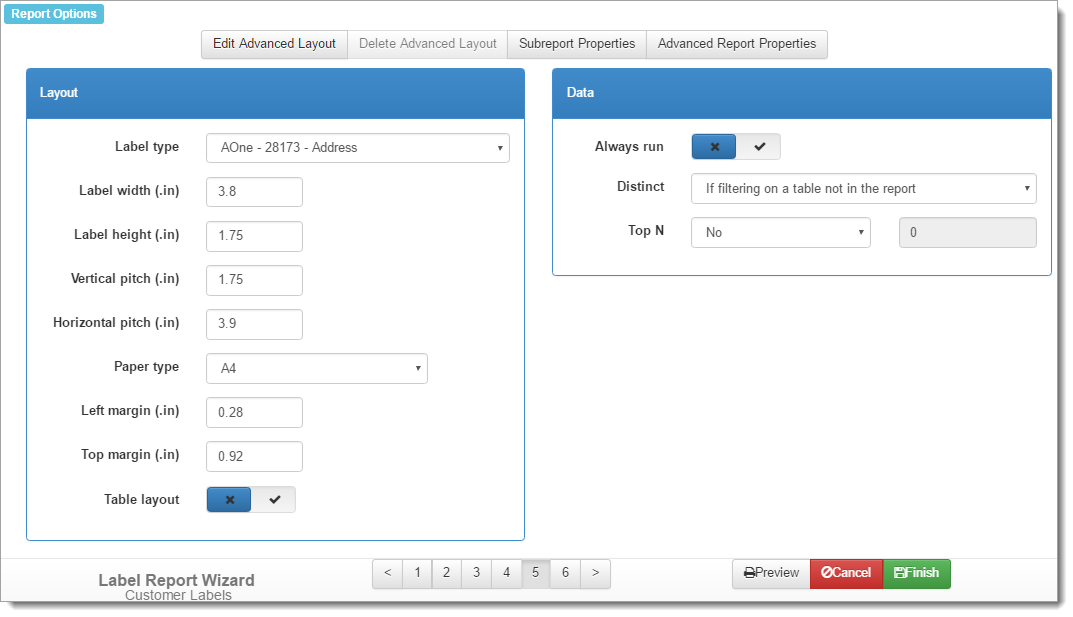The height and width of the screenshot is (617, 1073).
Task: Cancel the label report wizard
Action: coord(846,573)
